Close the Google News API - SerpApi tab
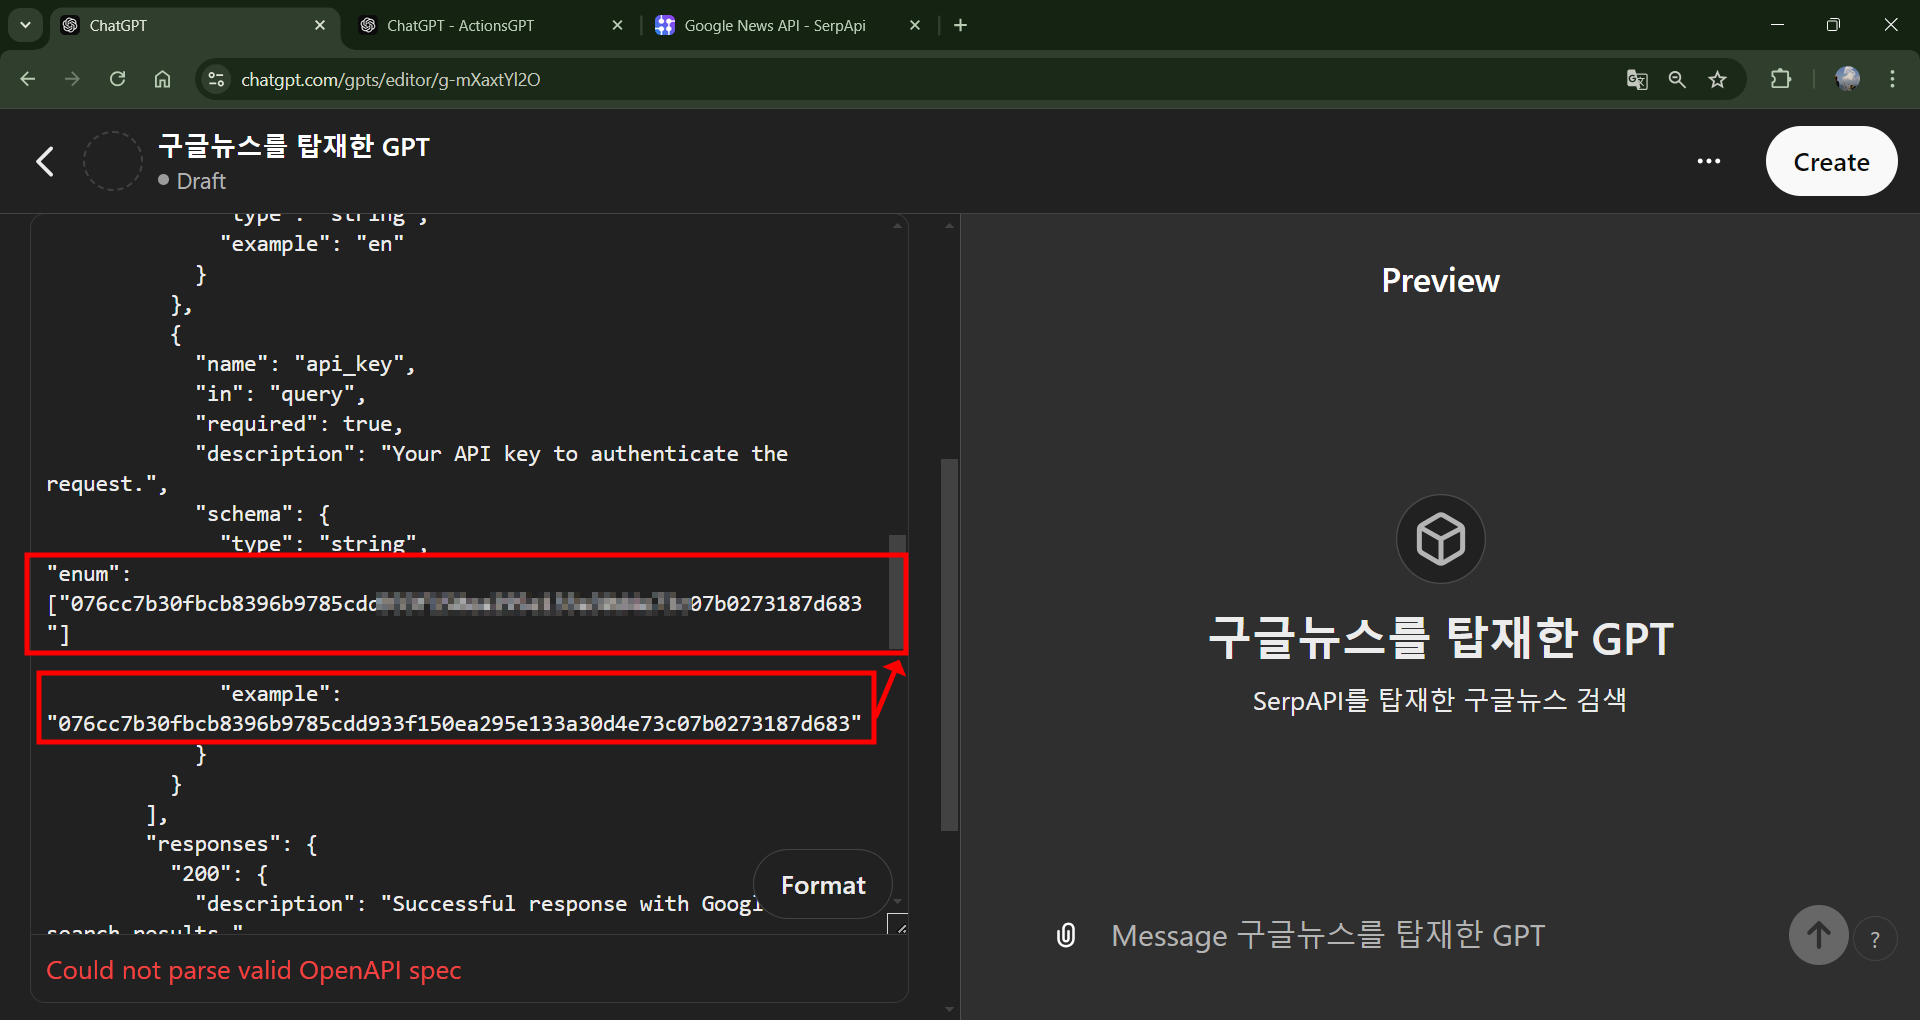 tap(915, 25)
